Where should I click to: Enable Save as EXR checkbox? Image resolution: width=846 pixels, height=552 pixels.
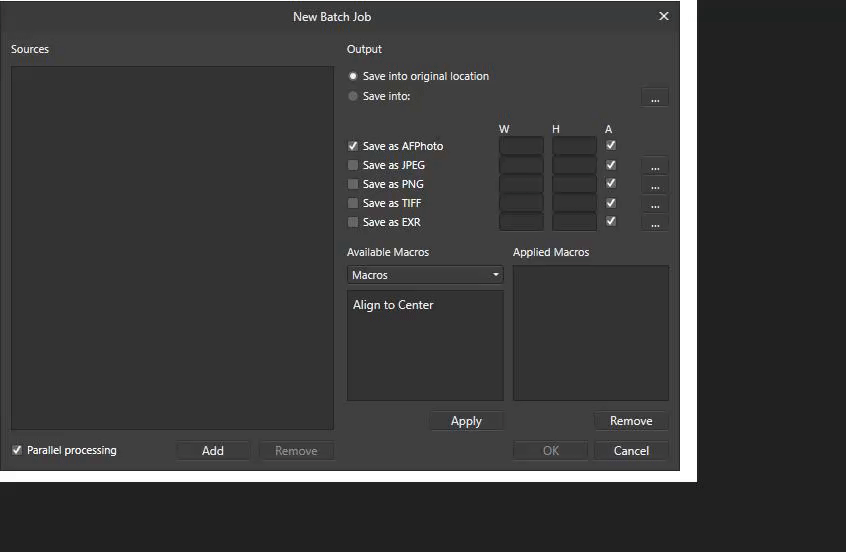click(353, 222)
